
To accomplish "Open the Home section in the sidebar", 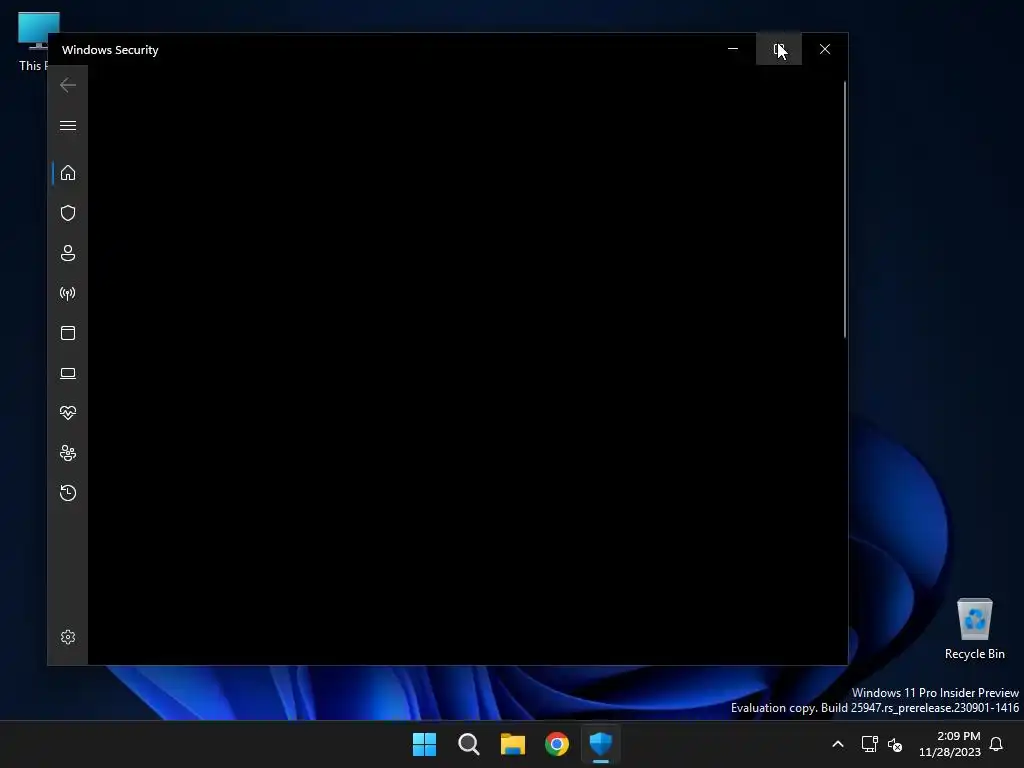I will point(68,173).
